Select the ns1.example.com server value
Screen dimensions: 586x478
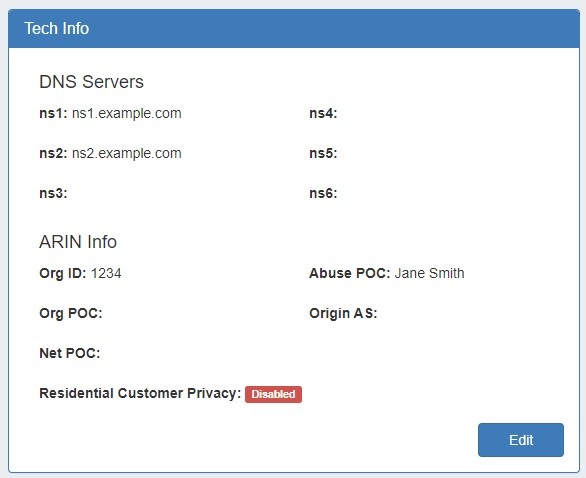pyautogui.click(x=127, y=113)
